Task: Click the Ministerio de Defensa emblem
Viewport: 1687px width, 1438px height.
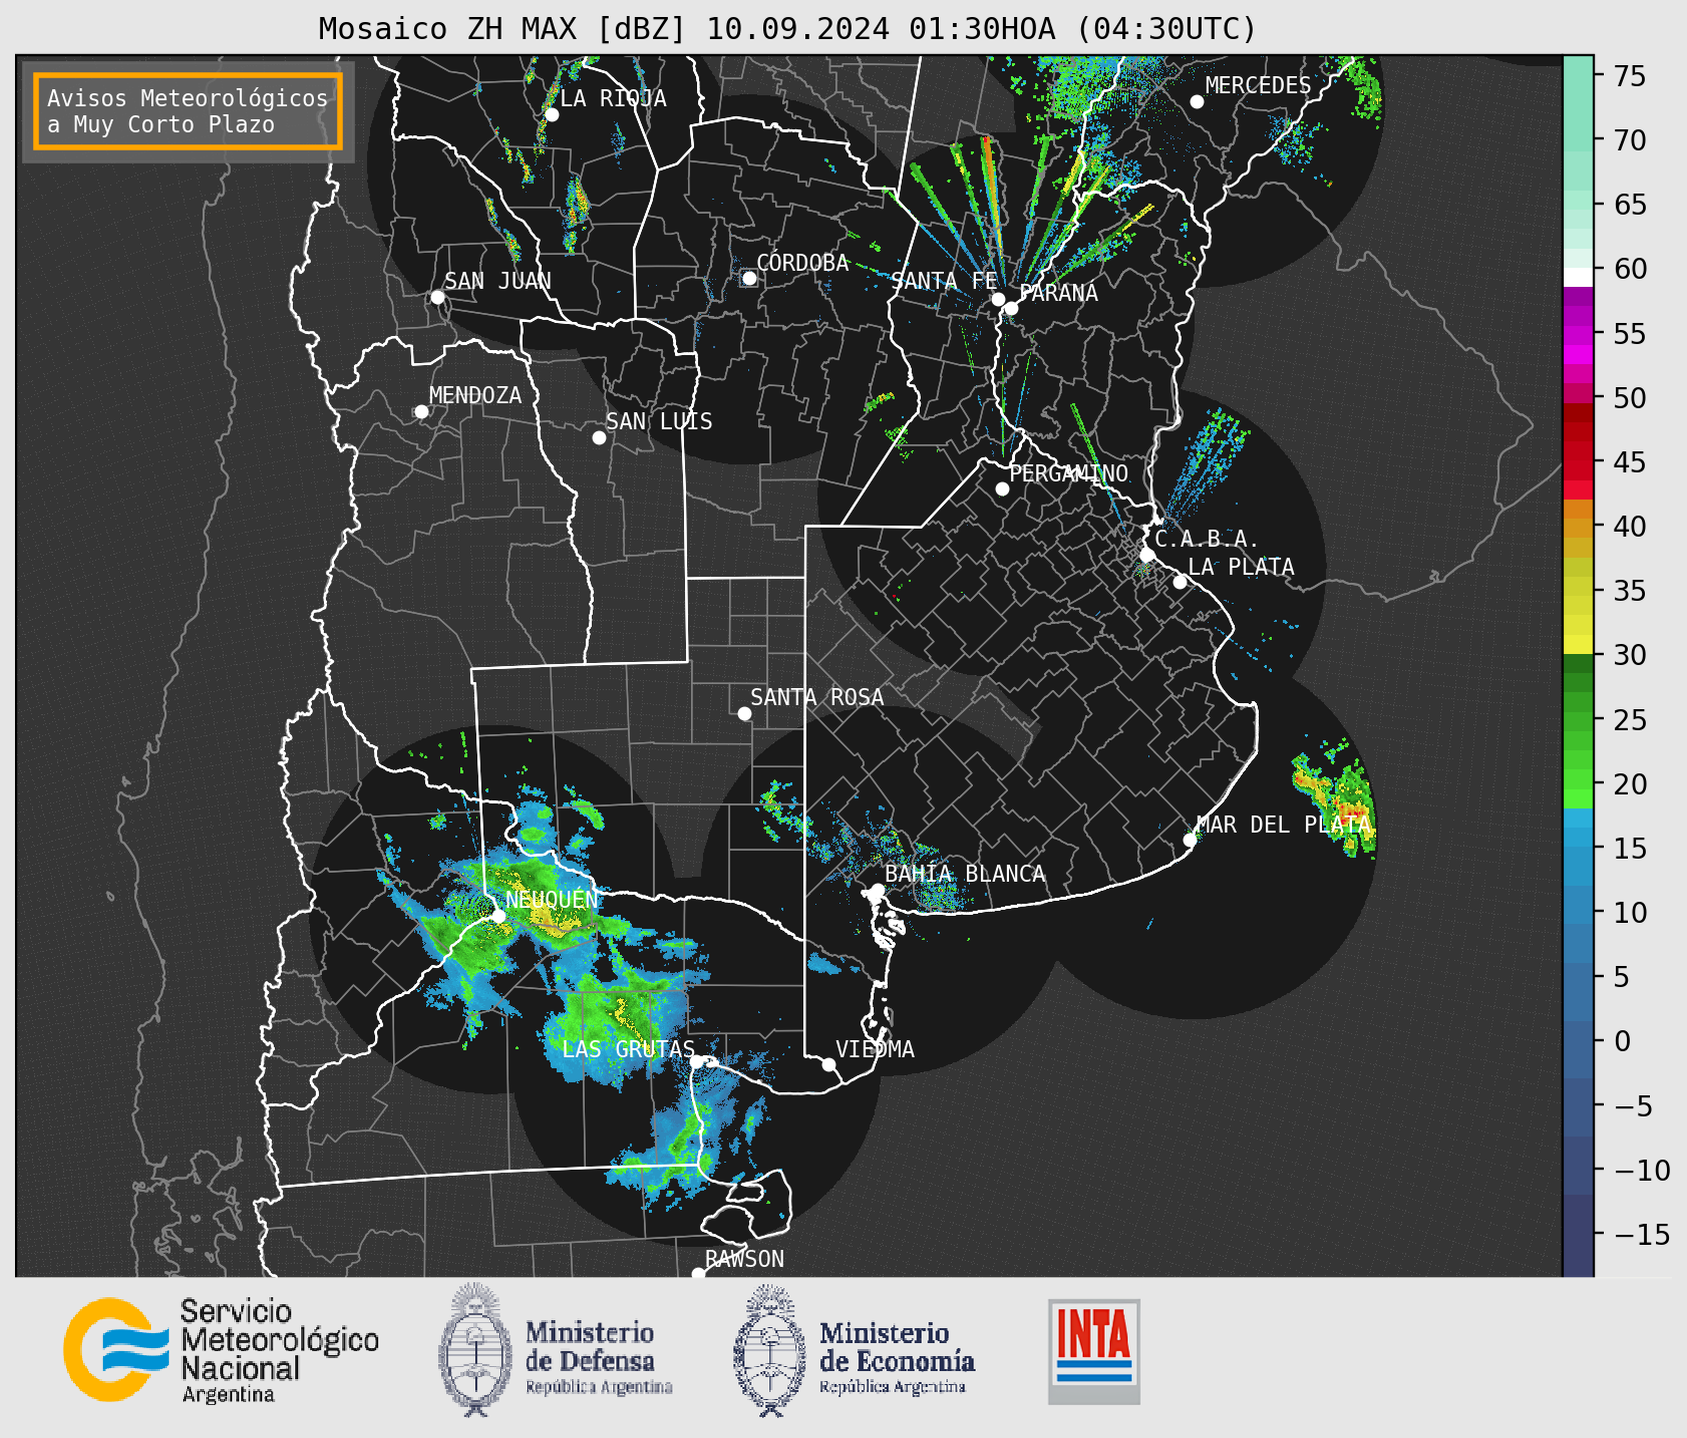Action: click(473, 1350)
